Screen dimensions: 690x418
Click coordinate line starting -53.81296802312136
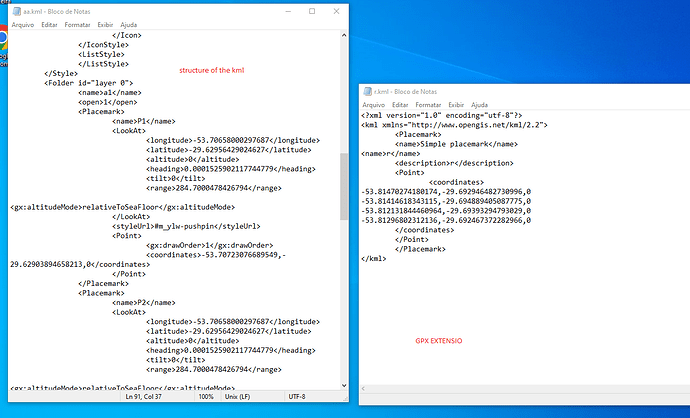[446, 220]
